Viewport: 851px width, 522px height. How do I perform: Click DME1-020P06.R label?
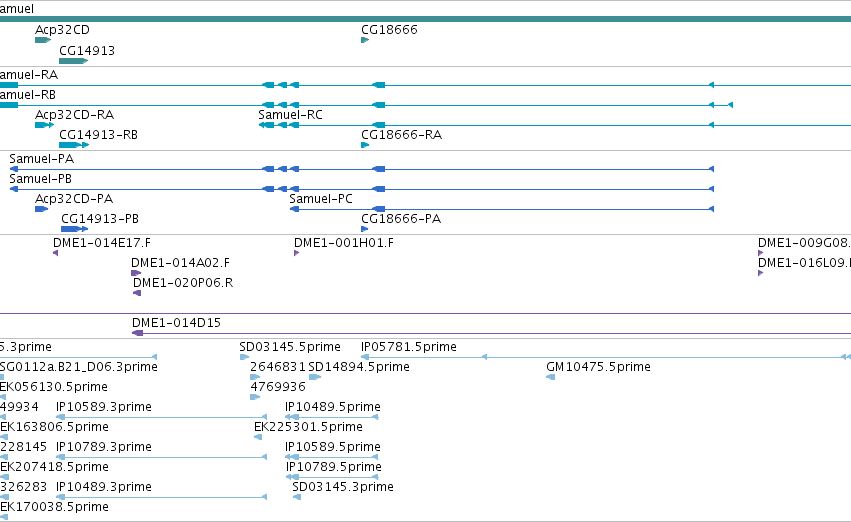183,283
